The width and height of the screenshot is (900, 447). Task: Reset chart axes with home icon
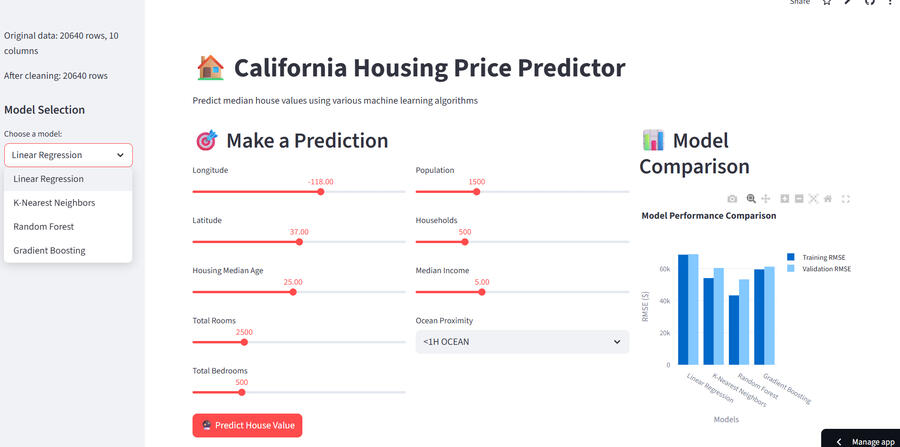click(828, 199)
